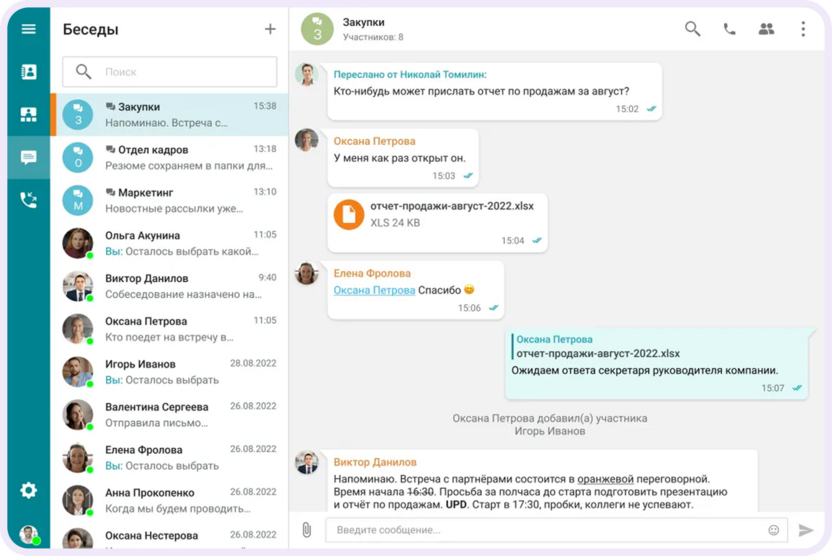Click the conversations search field
Screen dimensions: 832x556
tap(170, 72)
